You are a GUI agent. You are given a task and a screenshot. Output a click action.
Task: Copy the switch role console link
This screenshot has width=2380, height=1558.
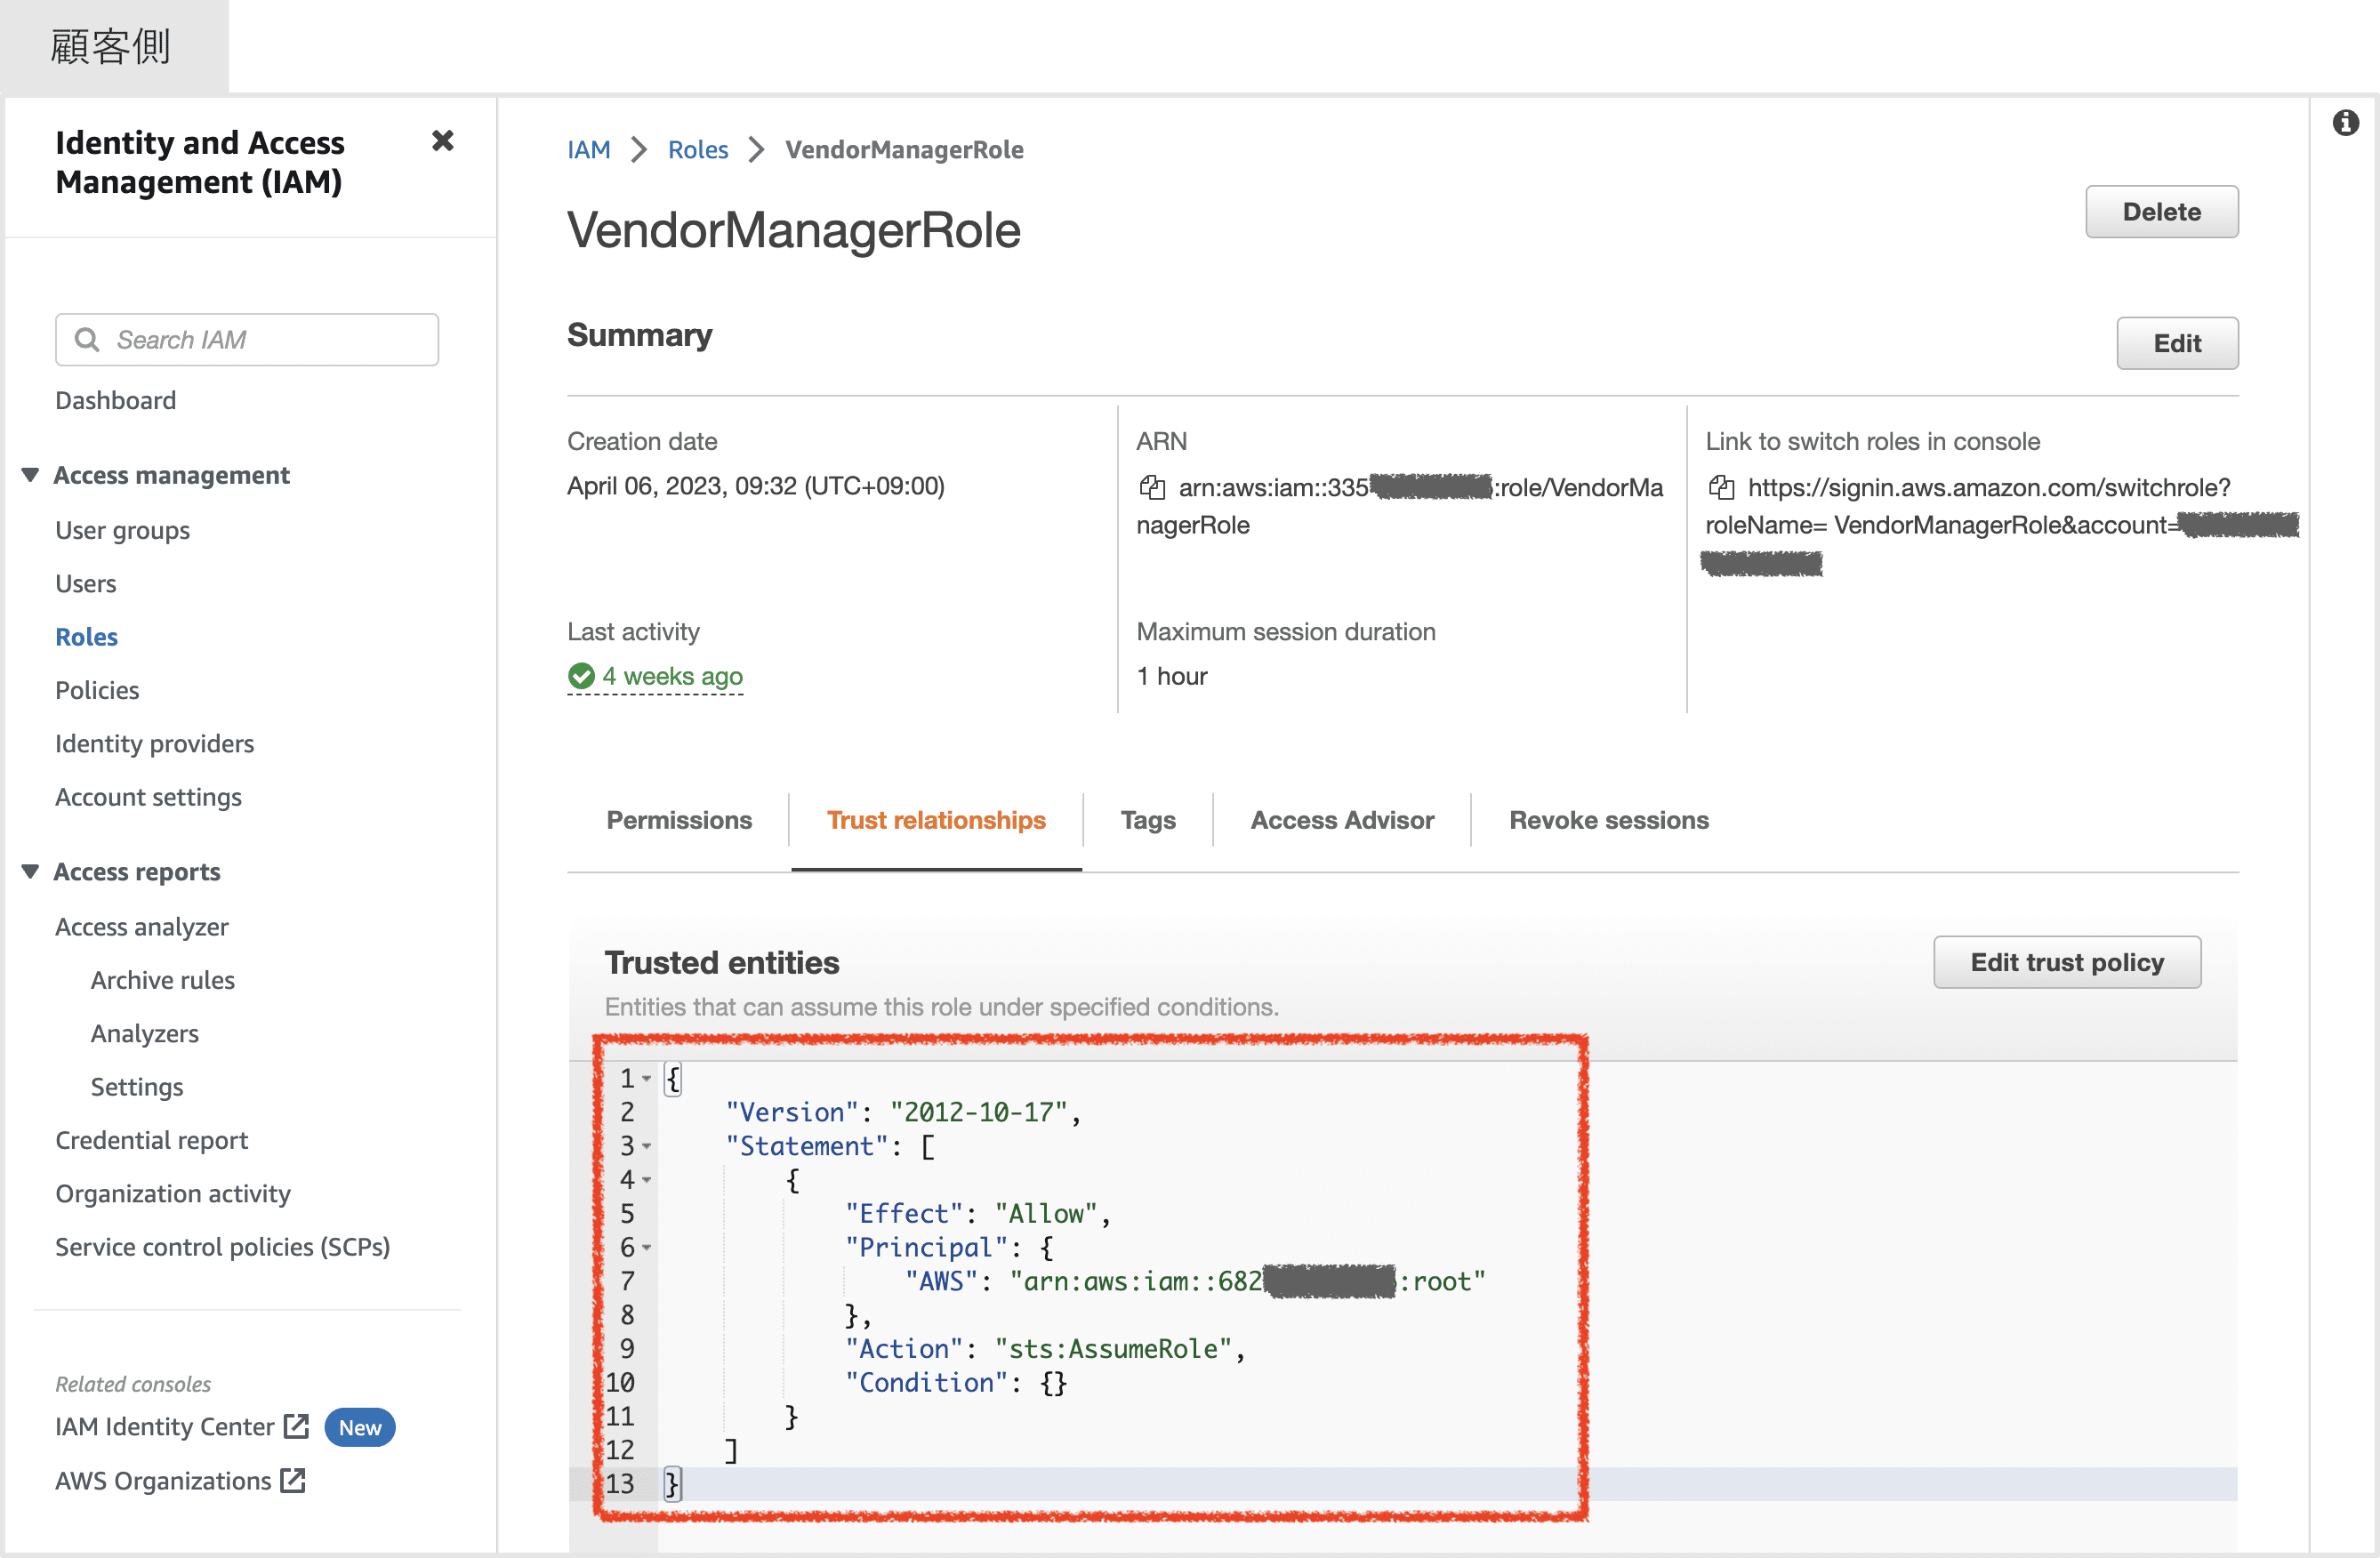(1721, 487)
